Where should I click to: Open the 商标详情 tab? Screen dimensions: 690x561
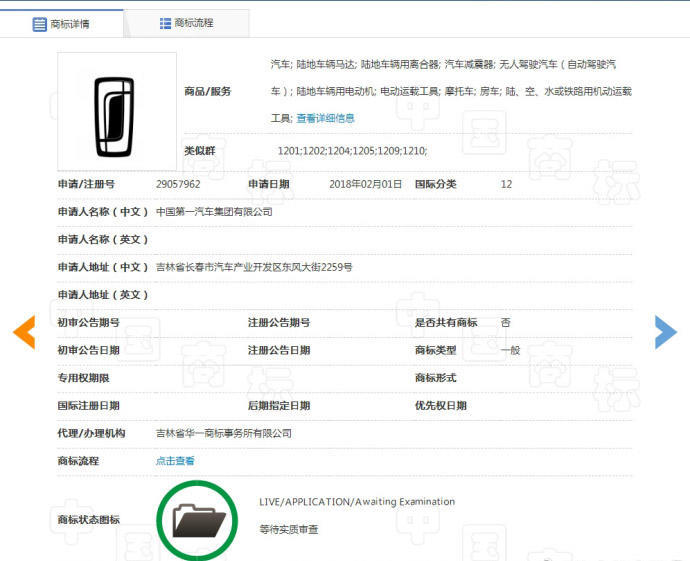pyautogui.click(x=62, y=24)
